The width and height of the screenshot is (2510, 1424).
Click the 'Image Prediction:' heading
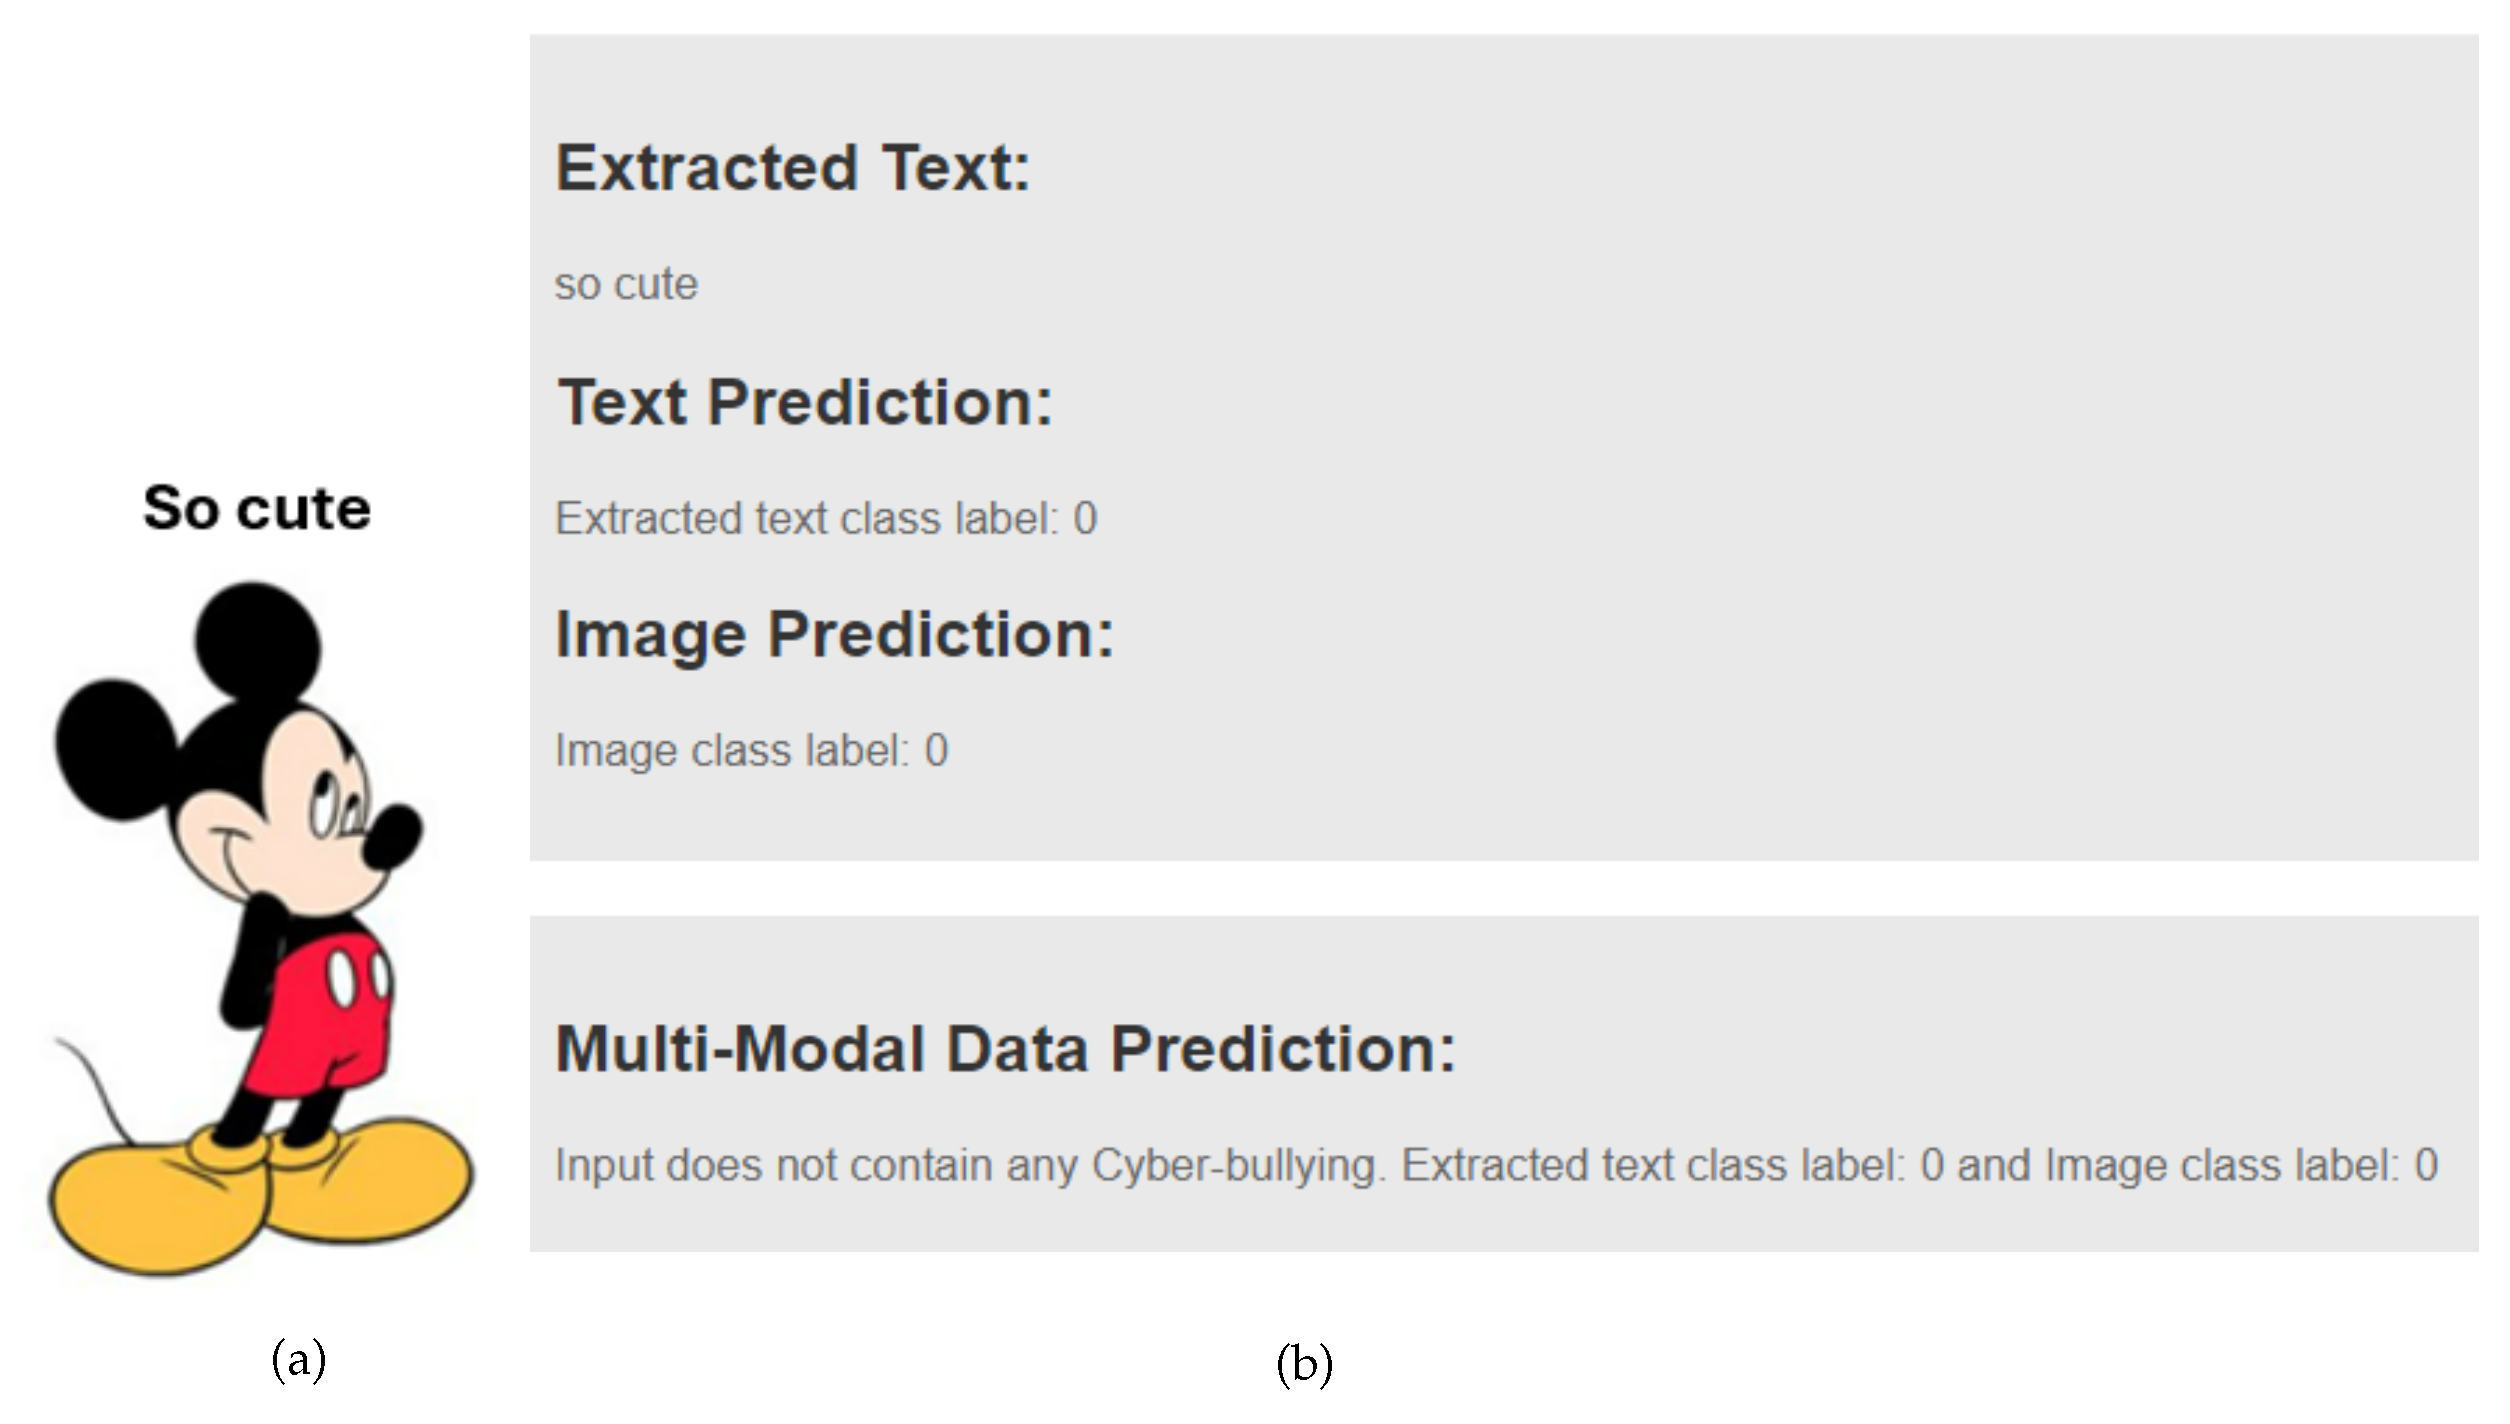[834, 634]
